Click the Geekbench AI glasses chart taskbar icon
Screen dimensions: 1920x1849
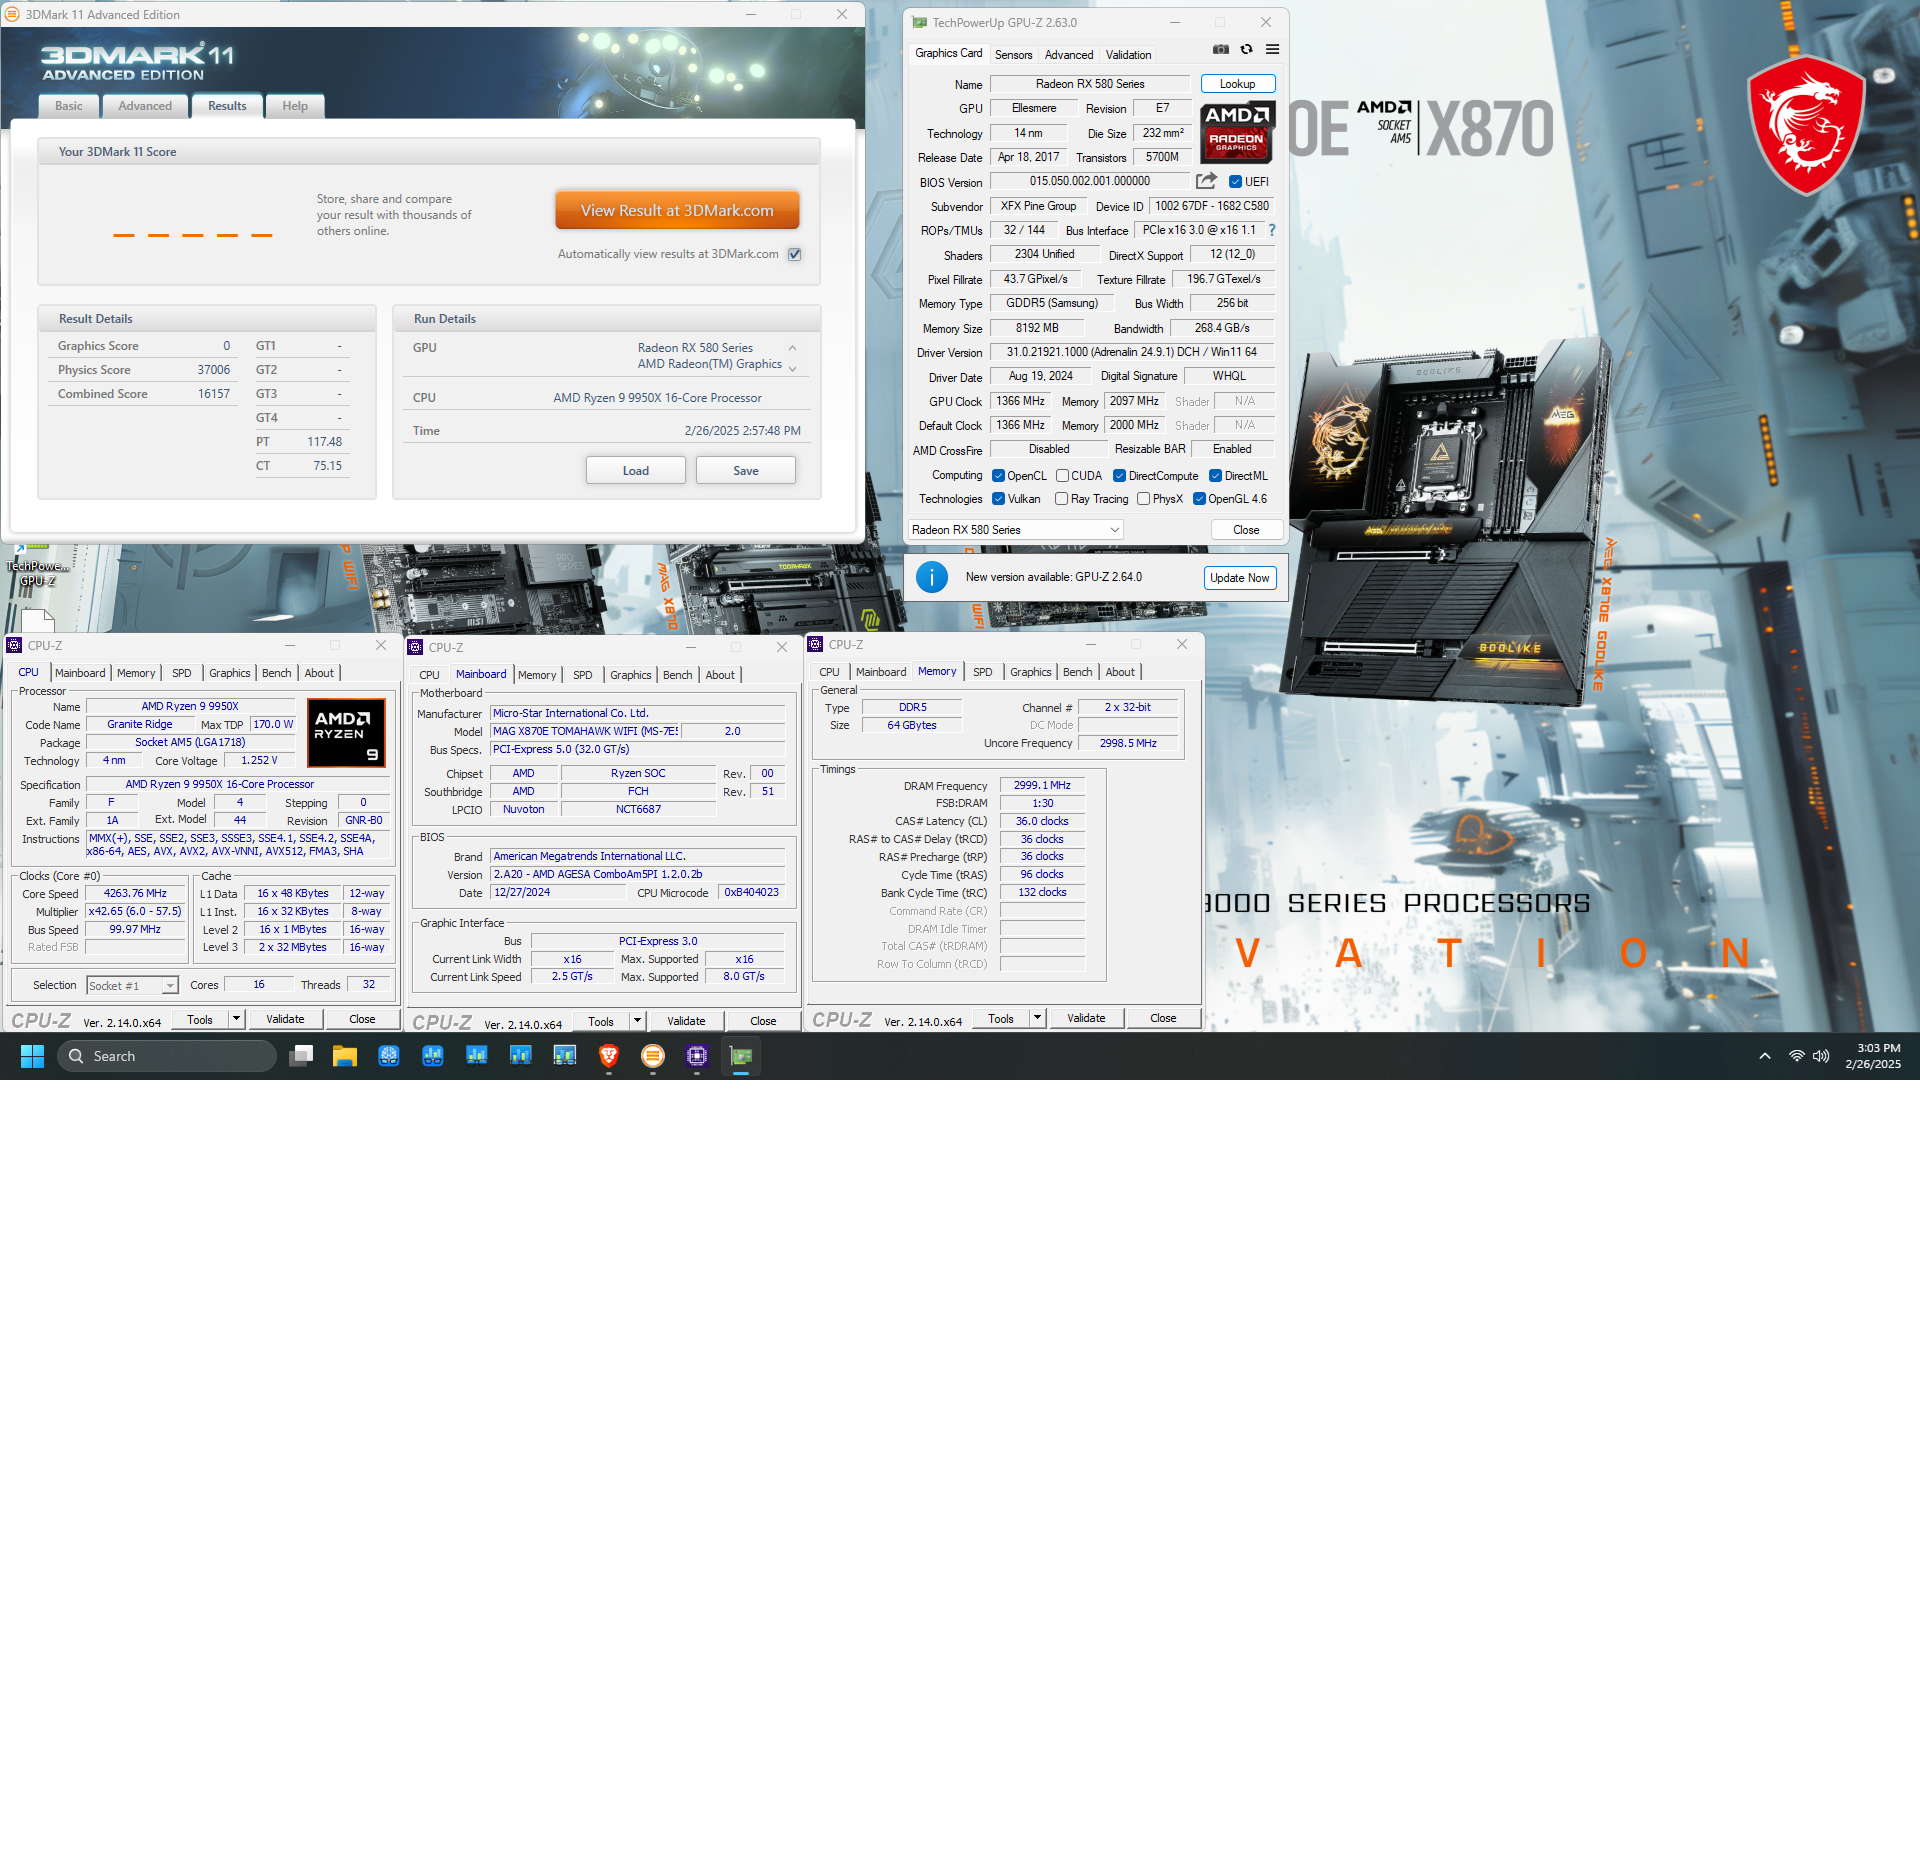pos(433,1056)
